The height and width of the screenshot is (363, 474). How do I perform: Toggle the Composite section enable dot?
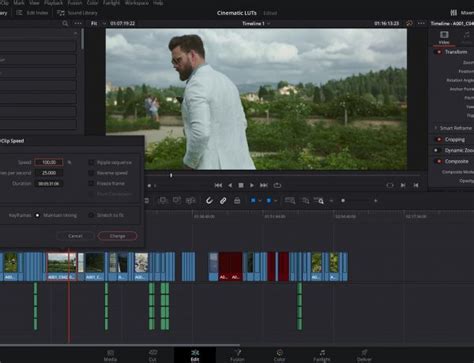tap(439, 161)
